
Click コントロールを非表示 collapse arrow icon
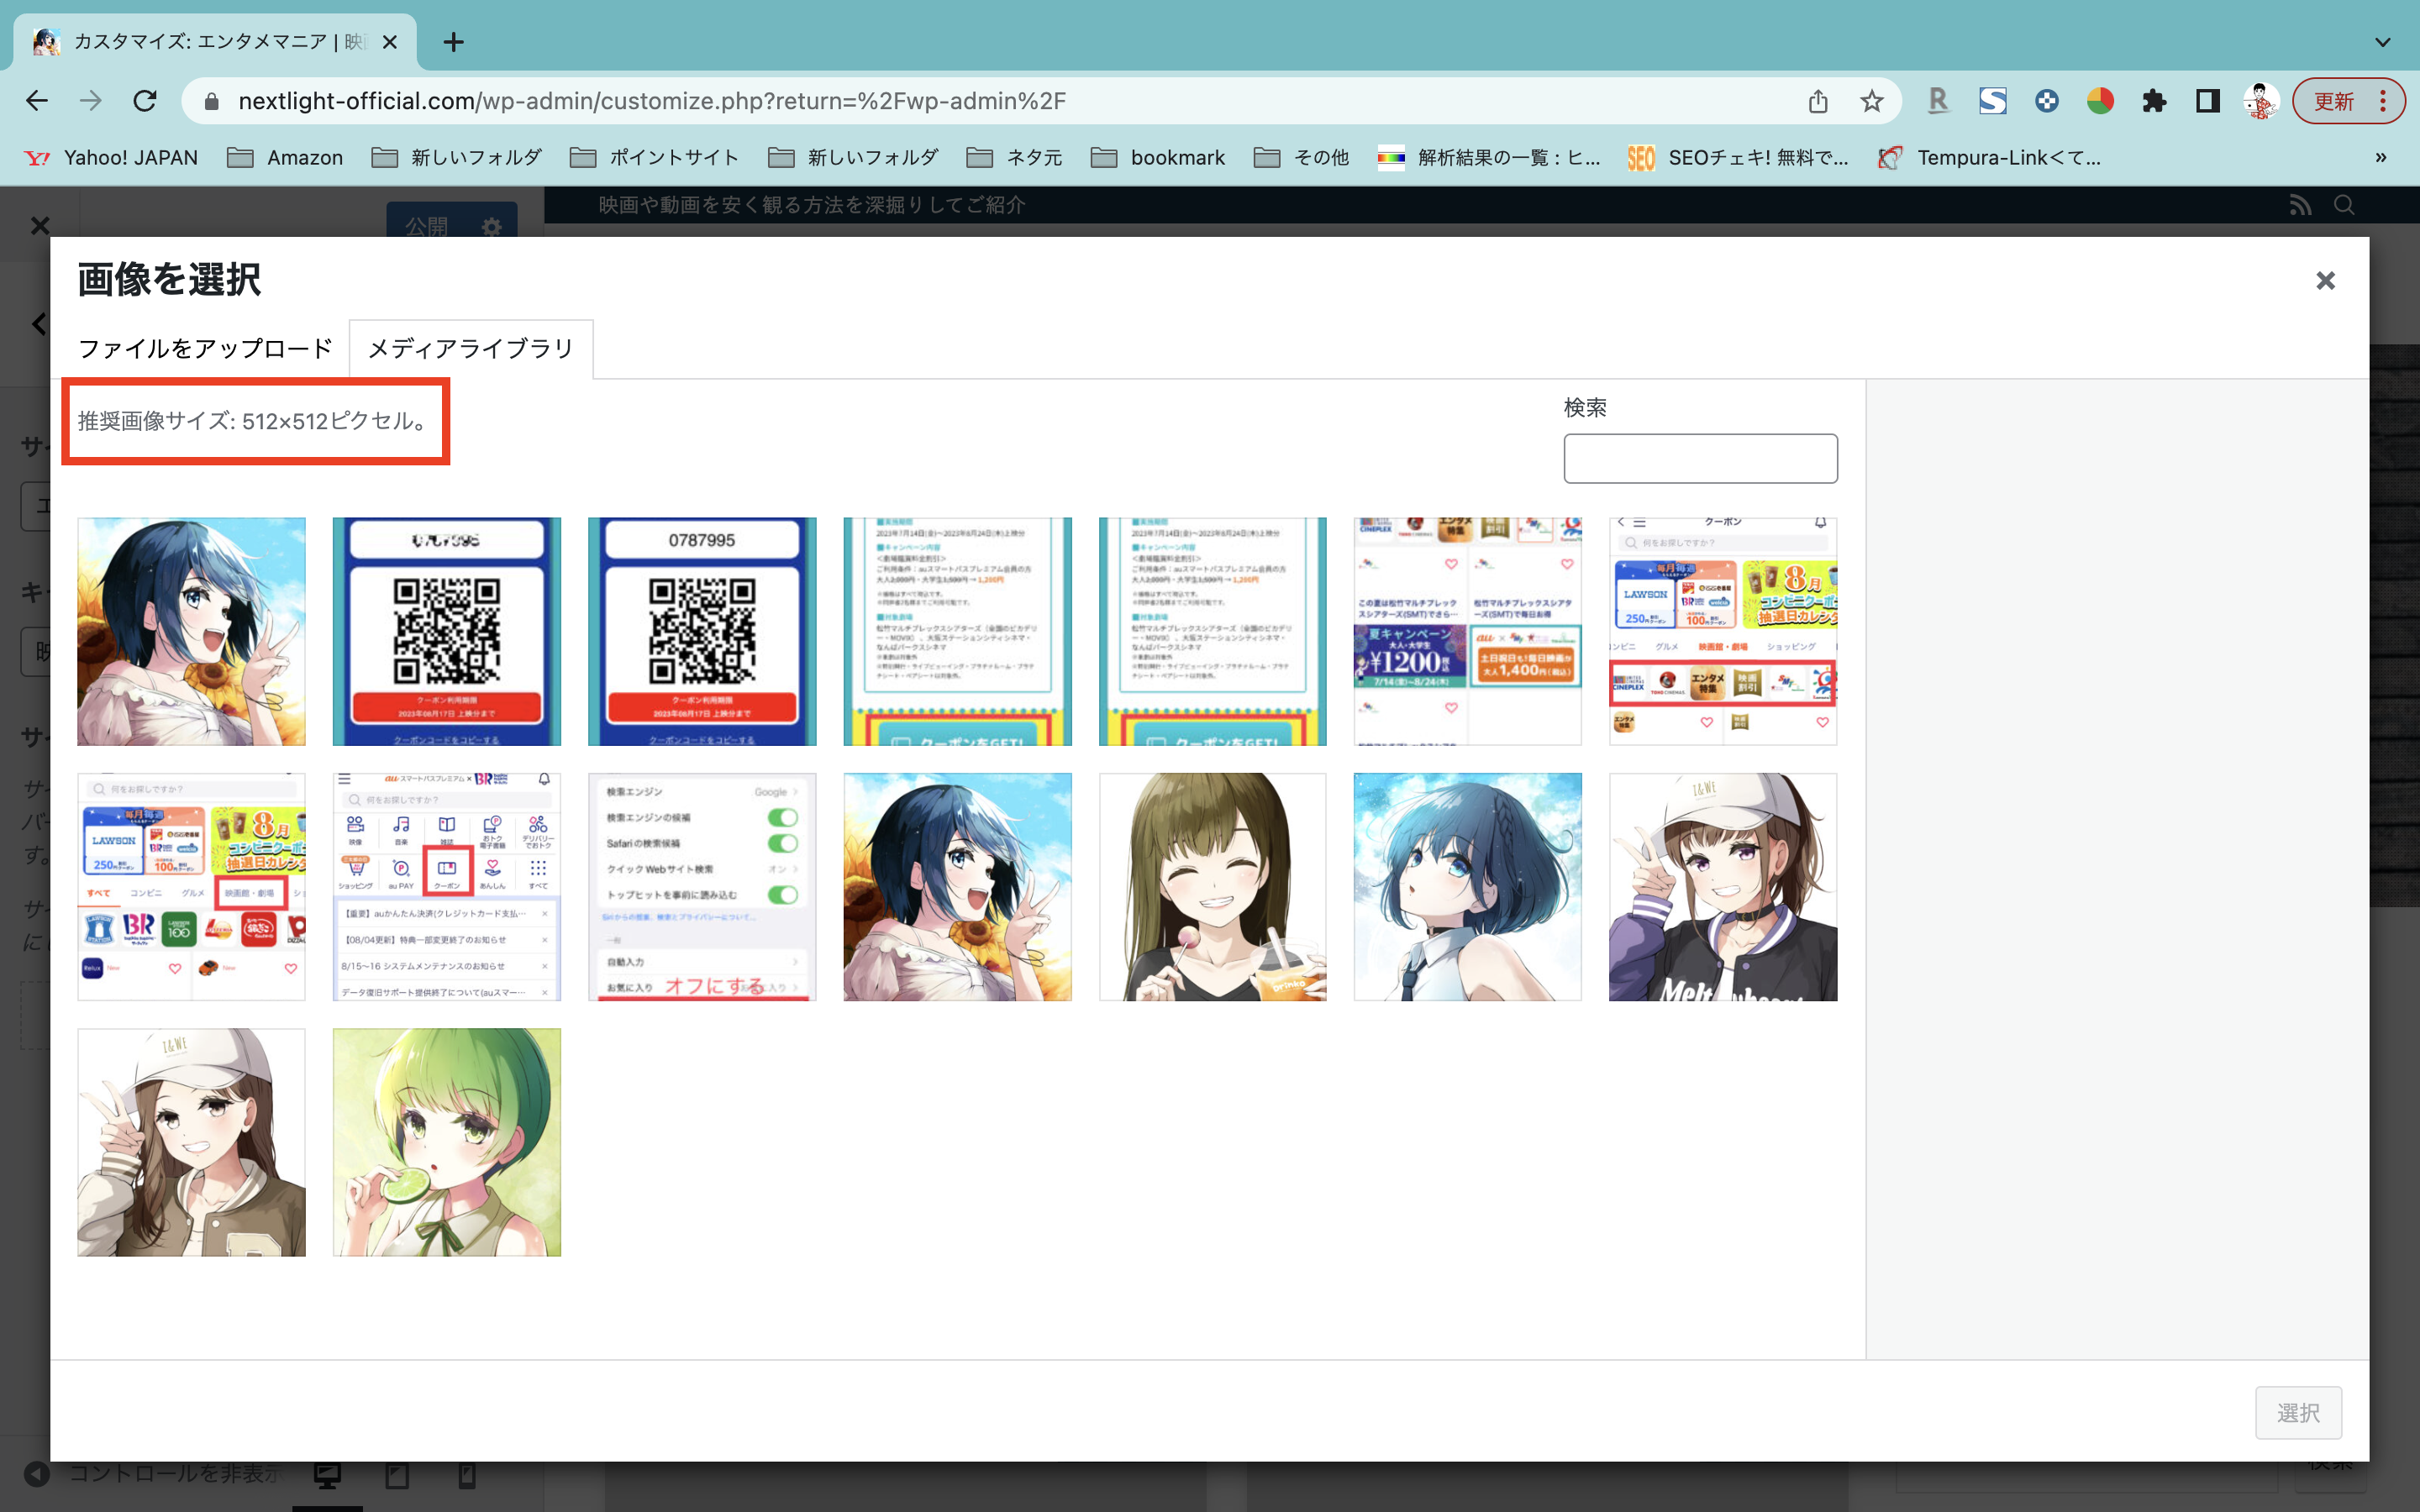pyautogui.click(x=38, y=1474)
